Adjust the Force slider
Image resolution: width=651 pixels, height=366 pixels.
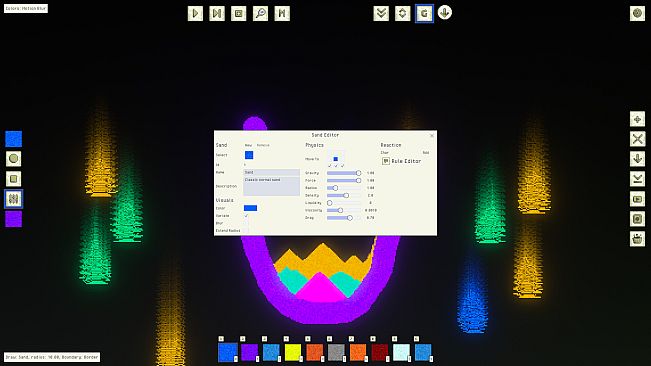344,181
